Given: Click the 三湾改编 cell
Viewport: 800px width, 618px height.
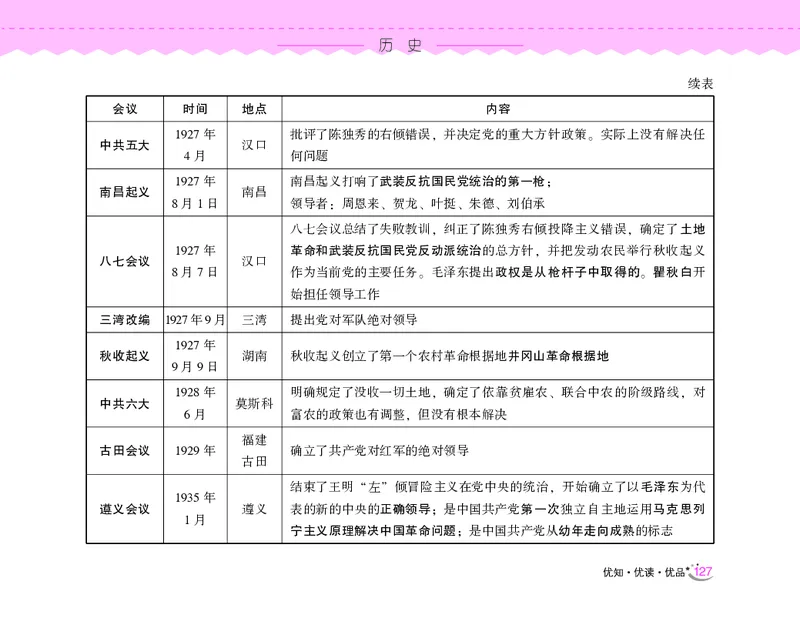Looking at the screenshot, I should pos(126,318).
